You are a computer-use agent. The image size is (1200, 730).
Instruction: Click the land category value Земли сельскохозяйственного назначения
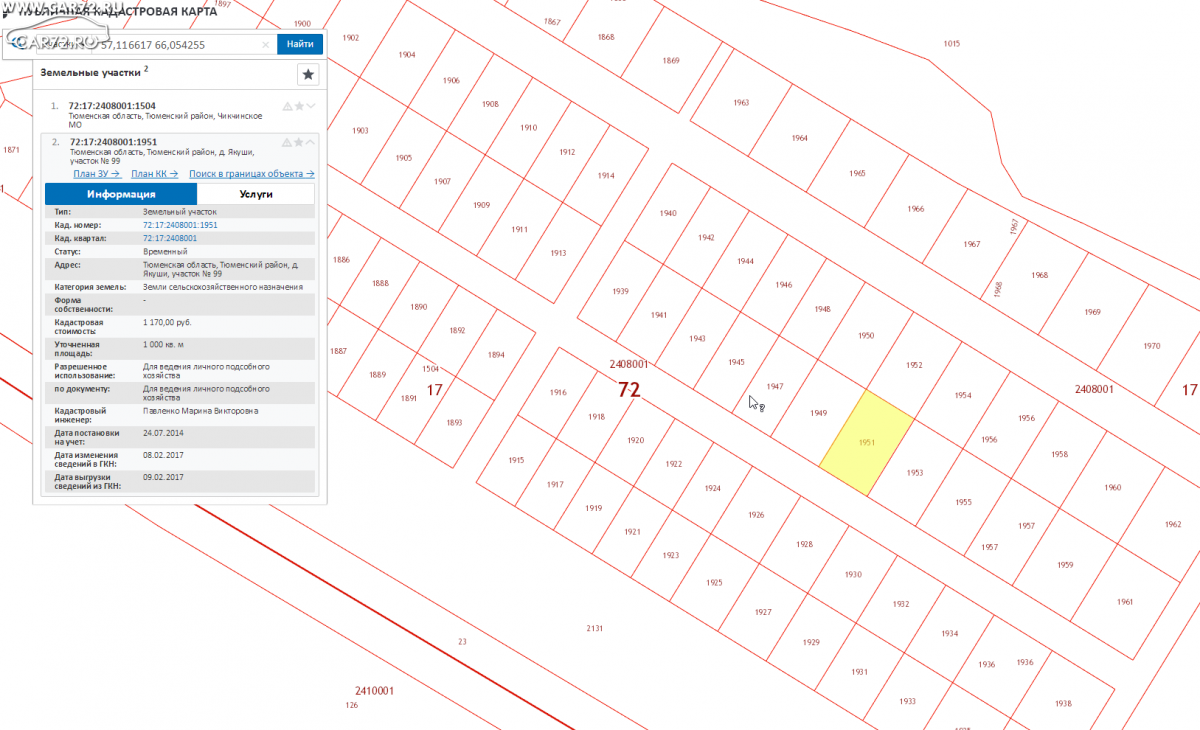click(222, 287)
